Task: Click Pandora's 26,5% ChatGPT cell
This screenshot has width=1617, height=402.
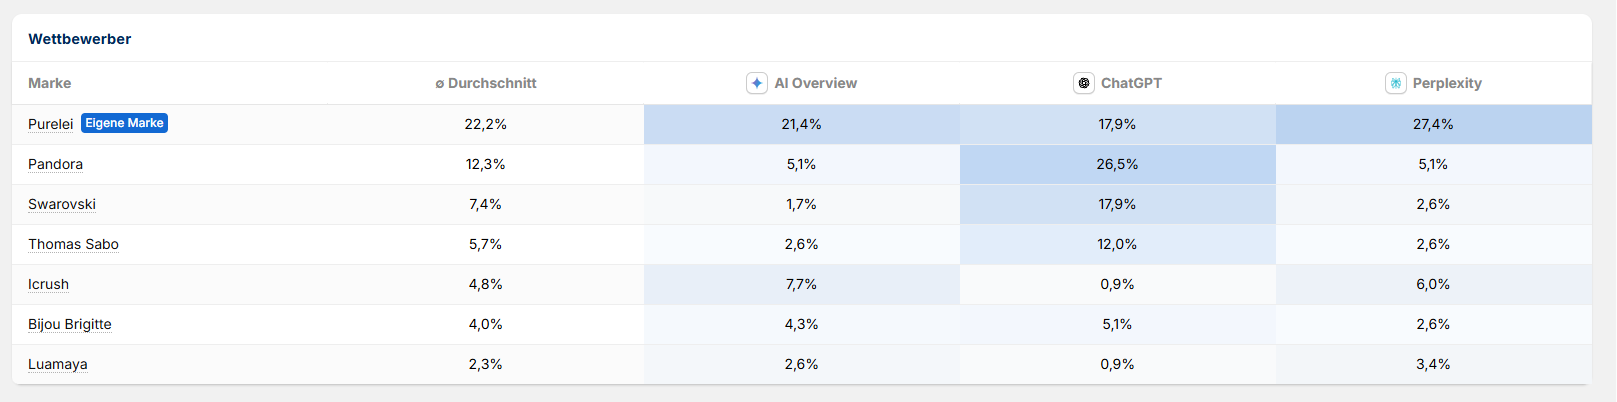Action: tap(1117, 164)
